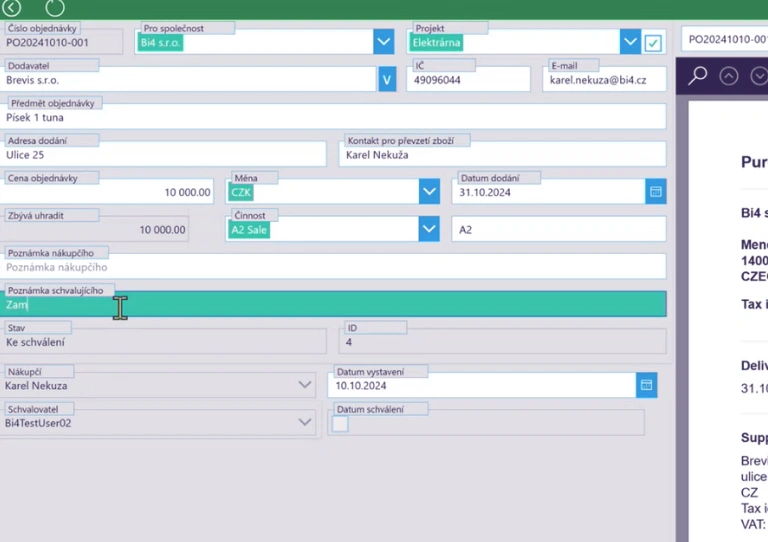
Task: Click the E-mail input field
Action: click(604, 80)
